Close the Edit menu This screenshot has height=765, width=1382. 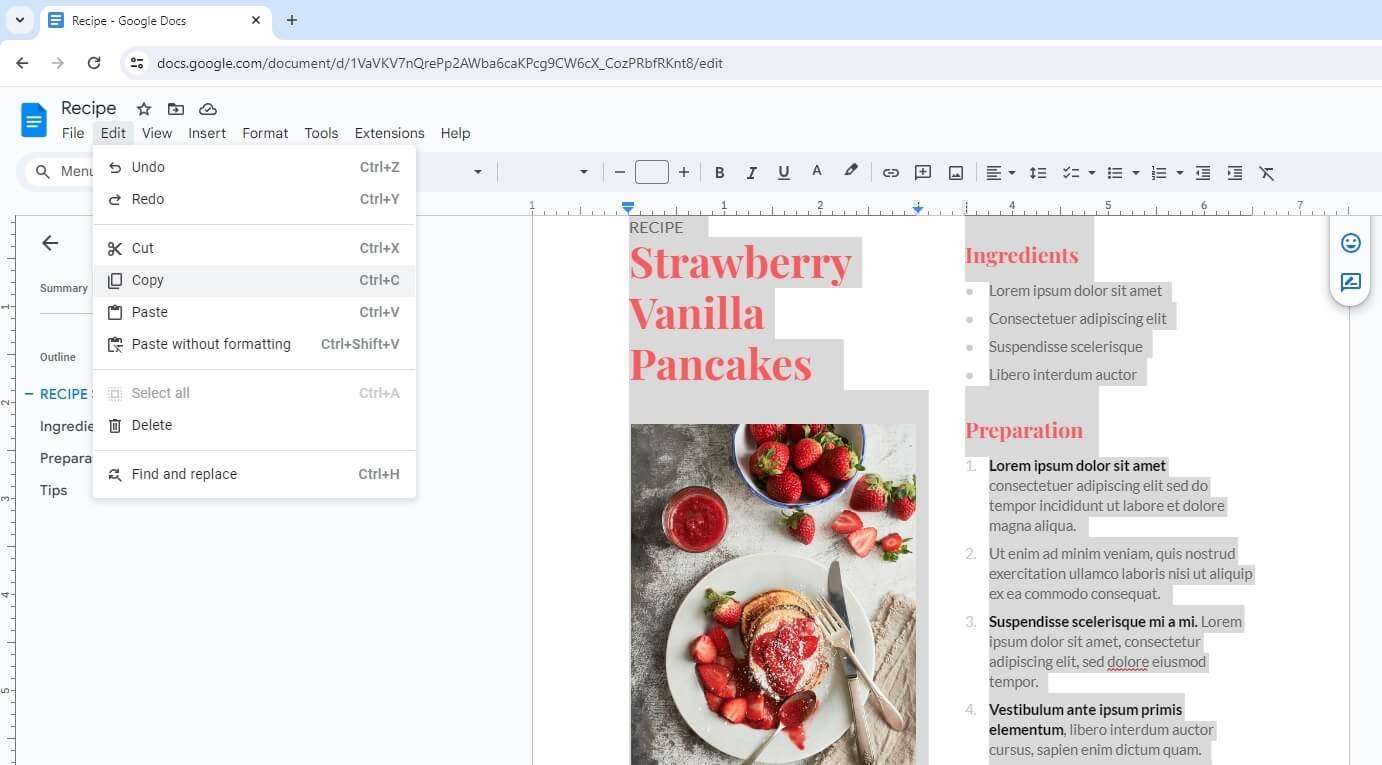point(113,133)
